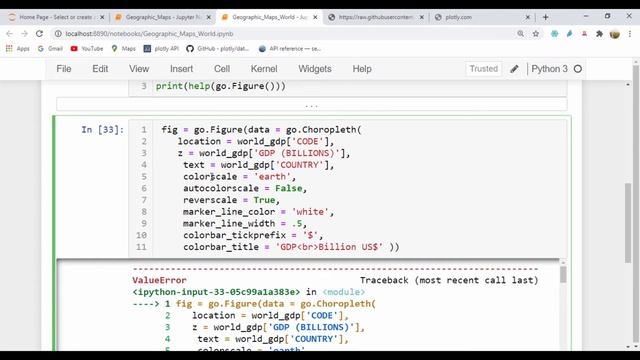Close the plotly.com tab

coord(527,17)
